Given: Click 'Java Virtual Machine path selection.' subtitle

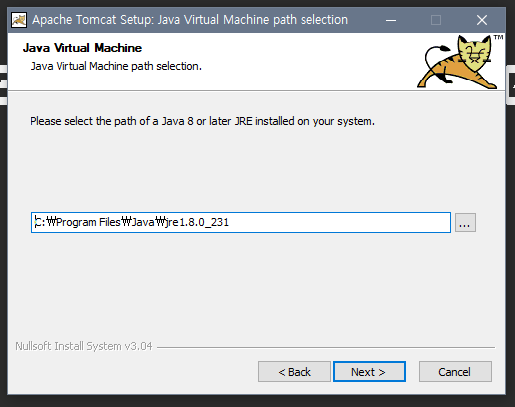Looking at the screenshot, I should [116, 66].
